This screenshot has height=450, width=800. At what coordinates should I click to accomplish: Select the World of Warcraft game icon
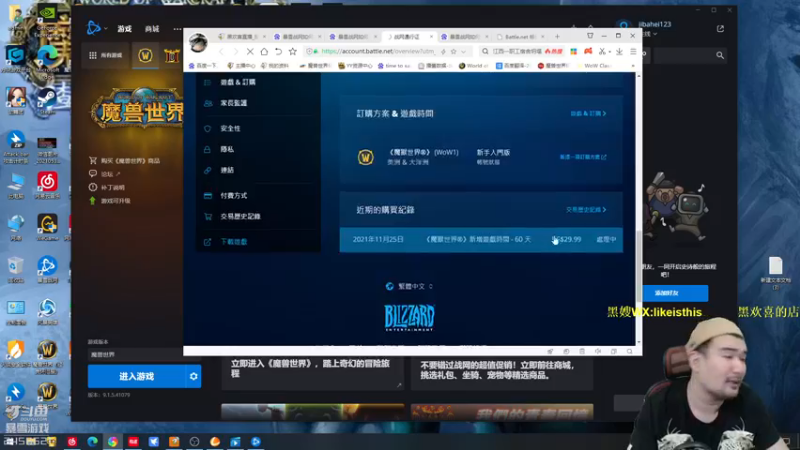145,55
